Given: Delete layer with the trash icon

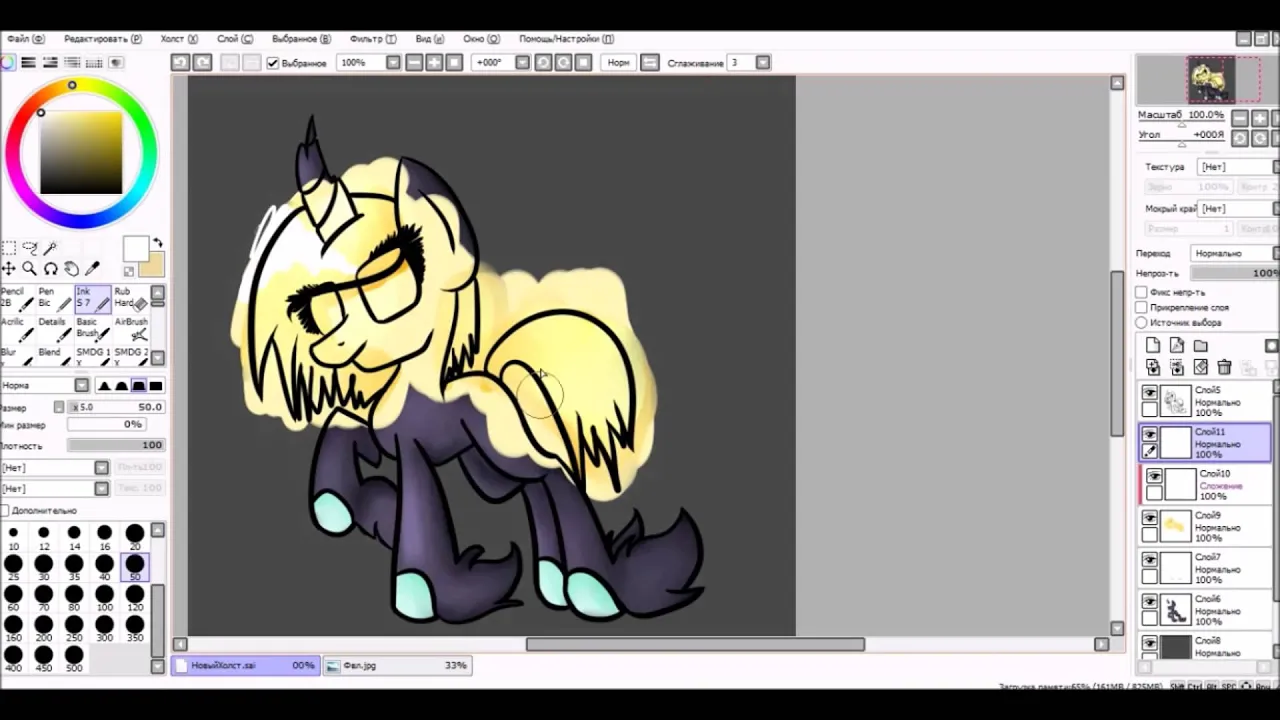Looking at the screenshot, I should pos(1224,367).
